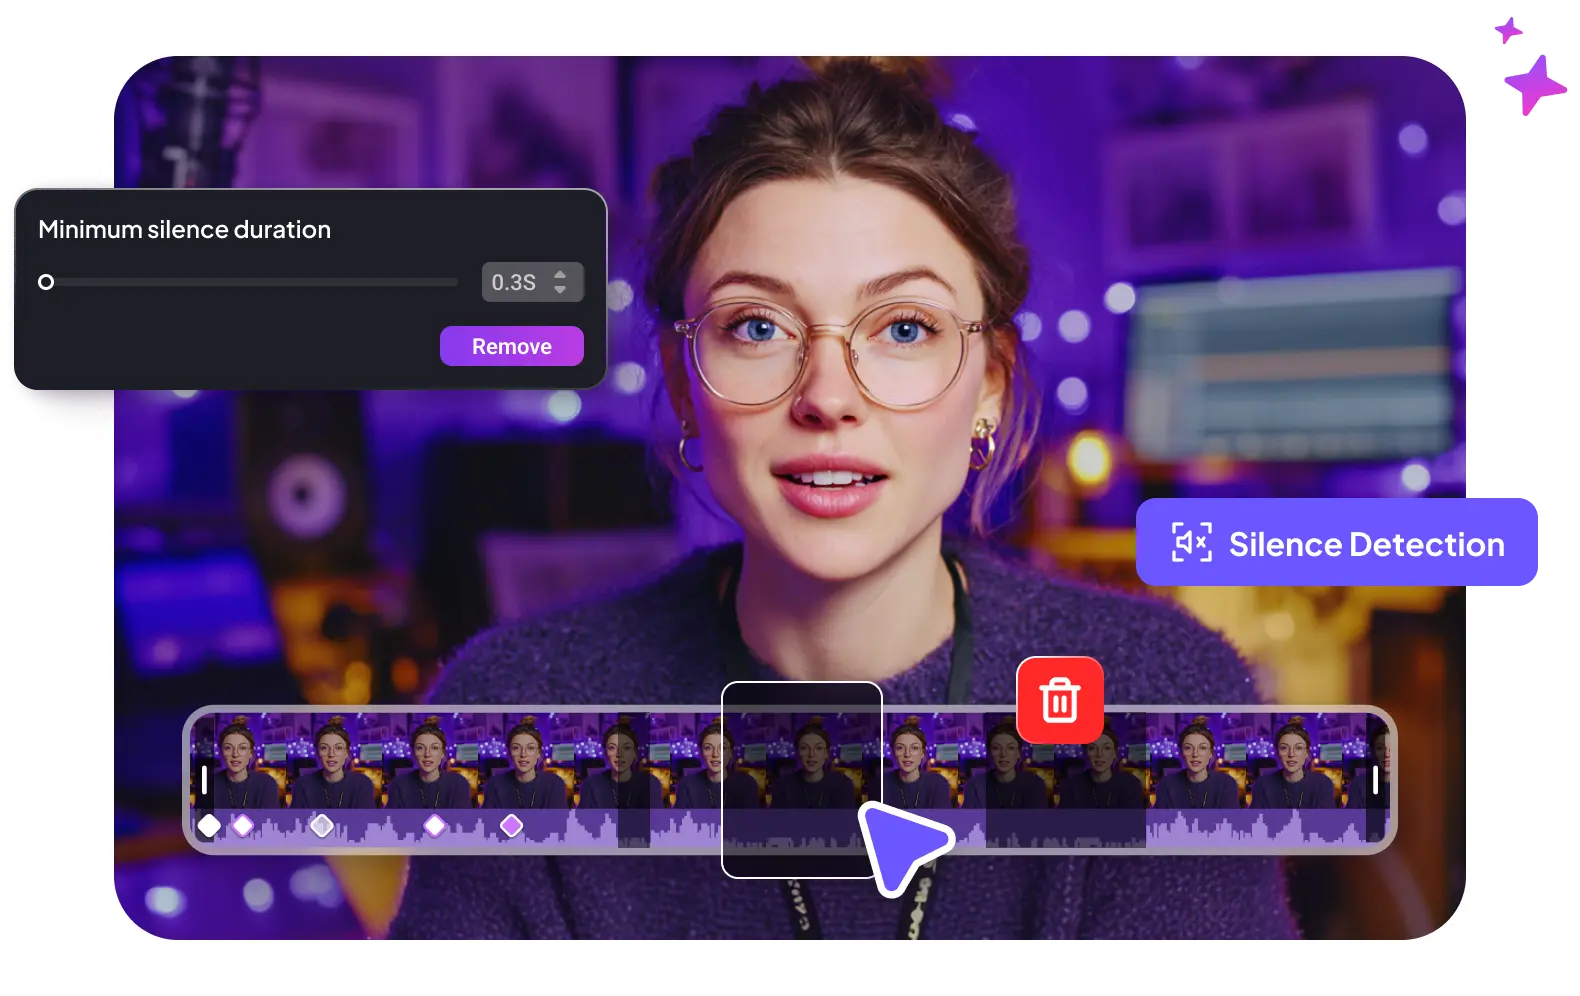Click the Silence Detection button
This screenshot has height=996, width=1580.
tap(1337, 543)
